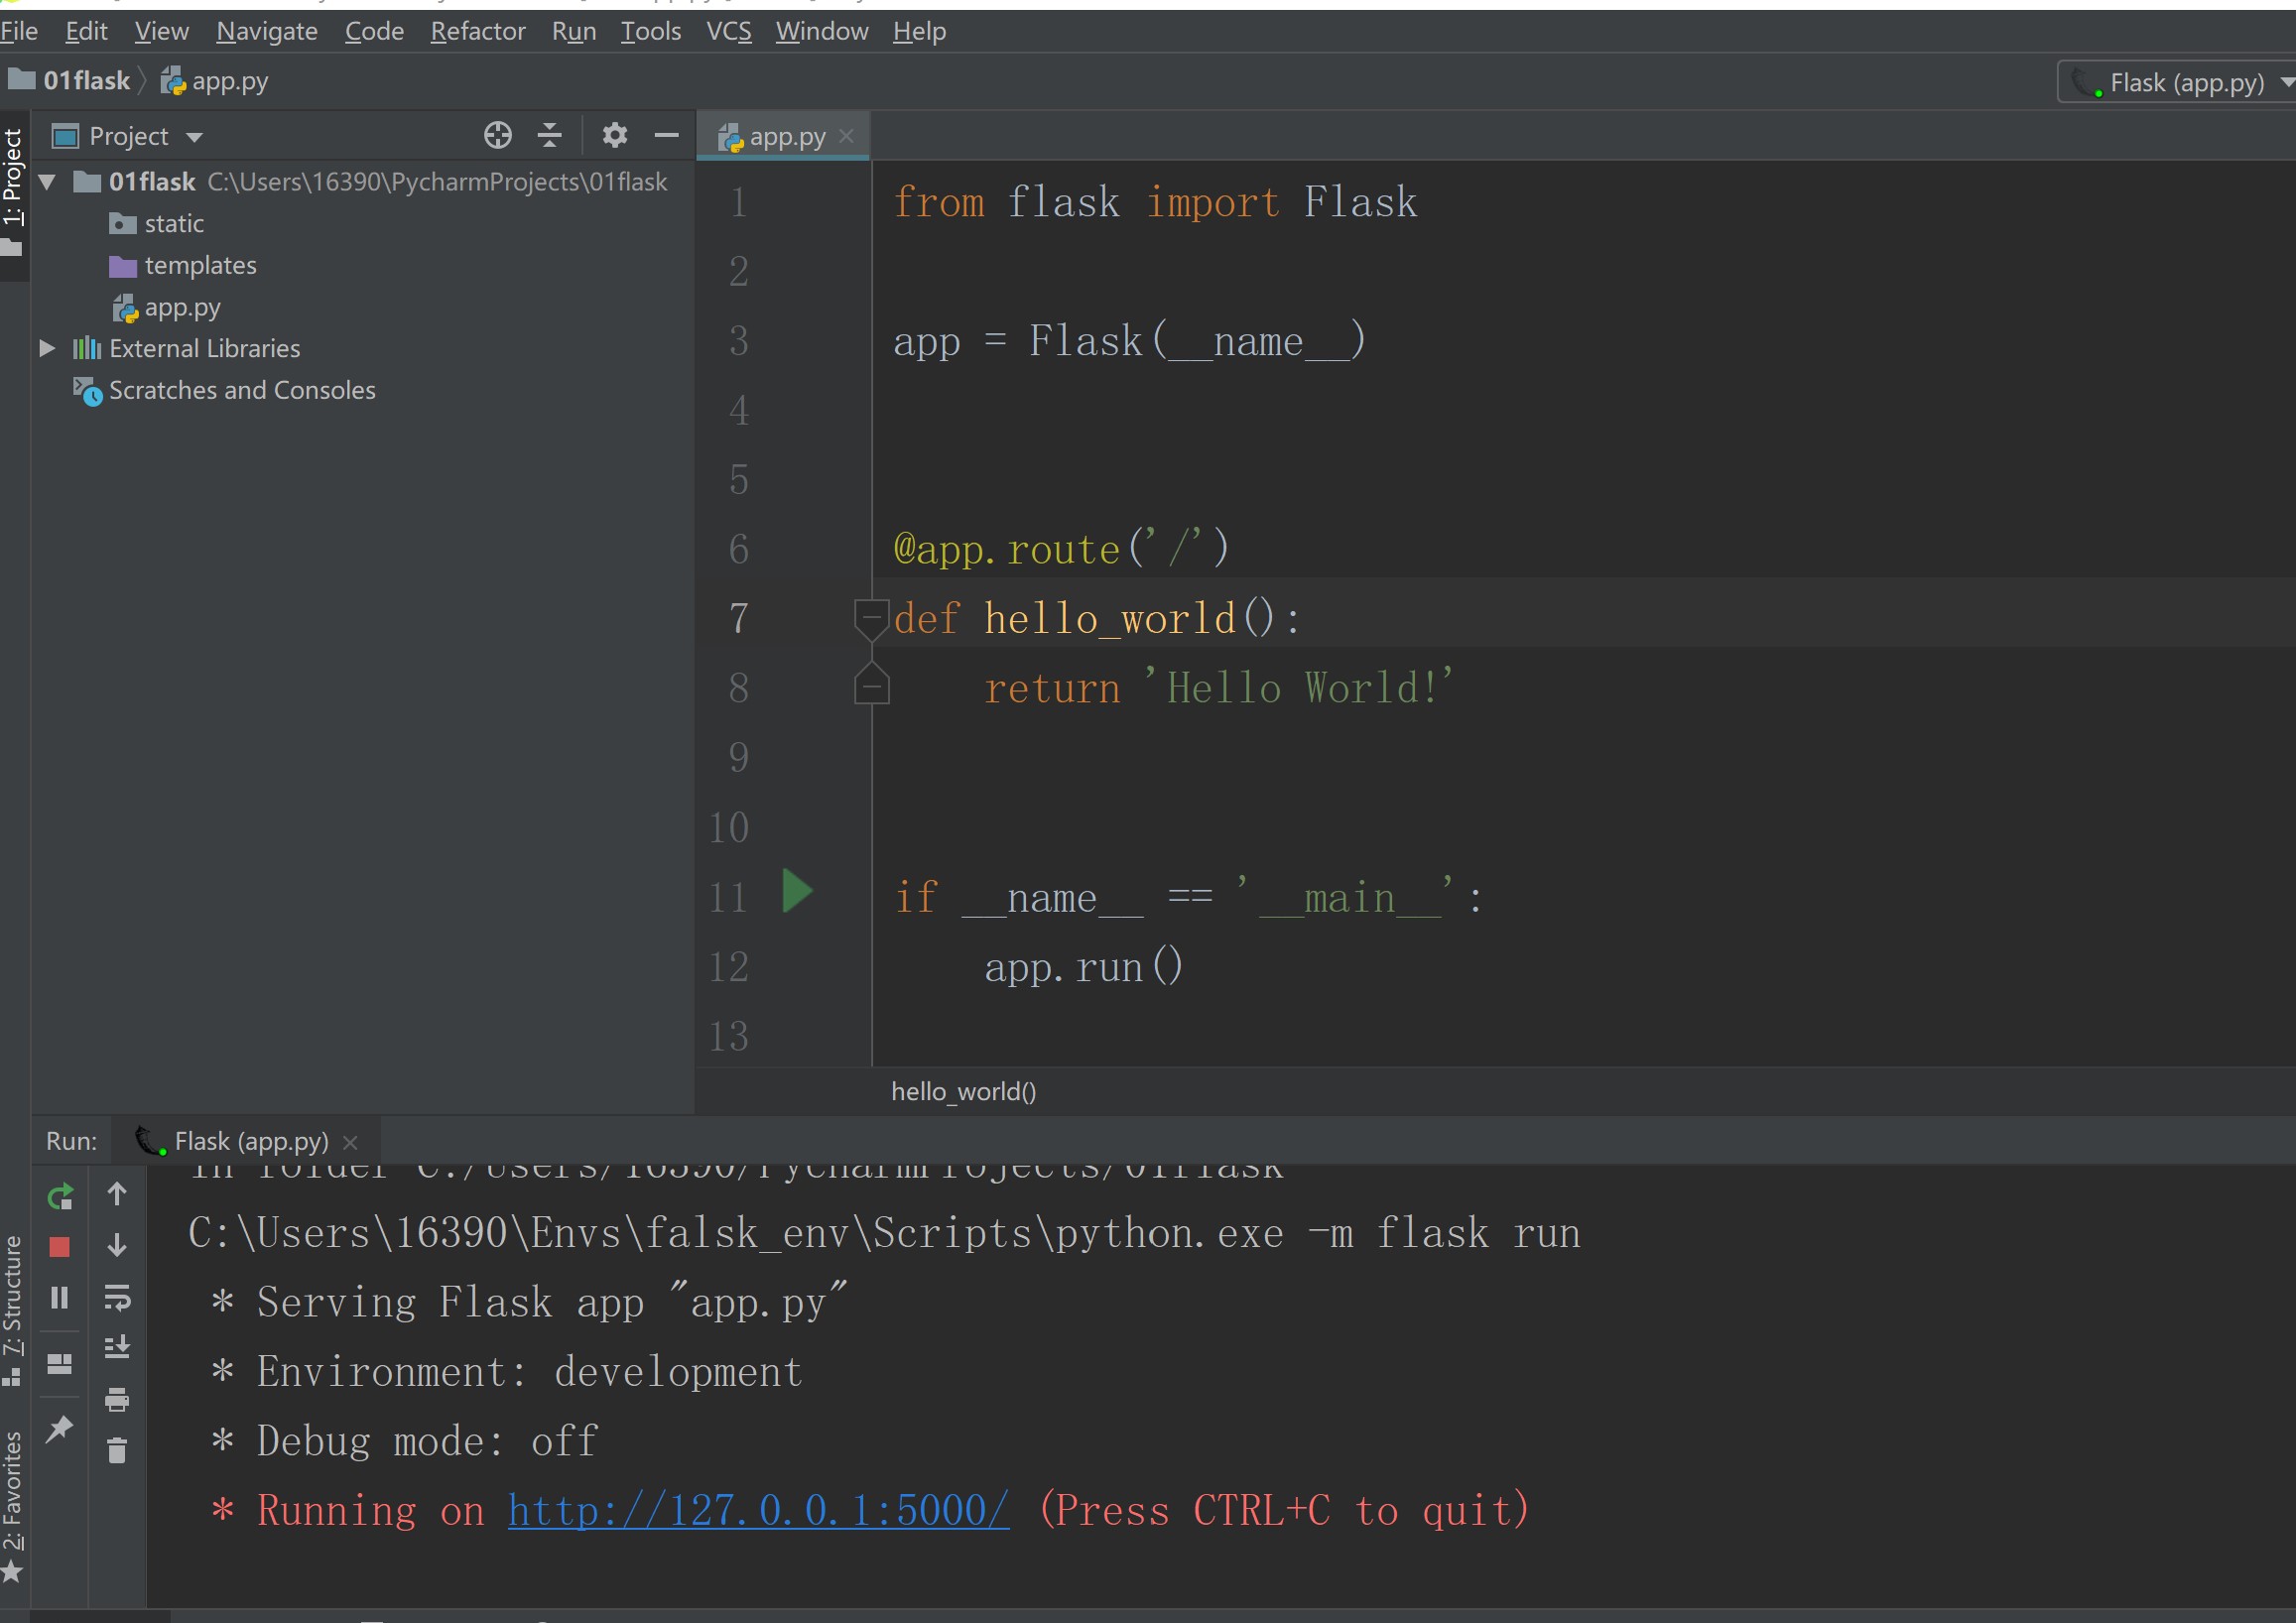Open the Window menu
Screen dimensions: 2296x1623
(822, 31)
